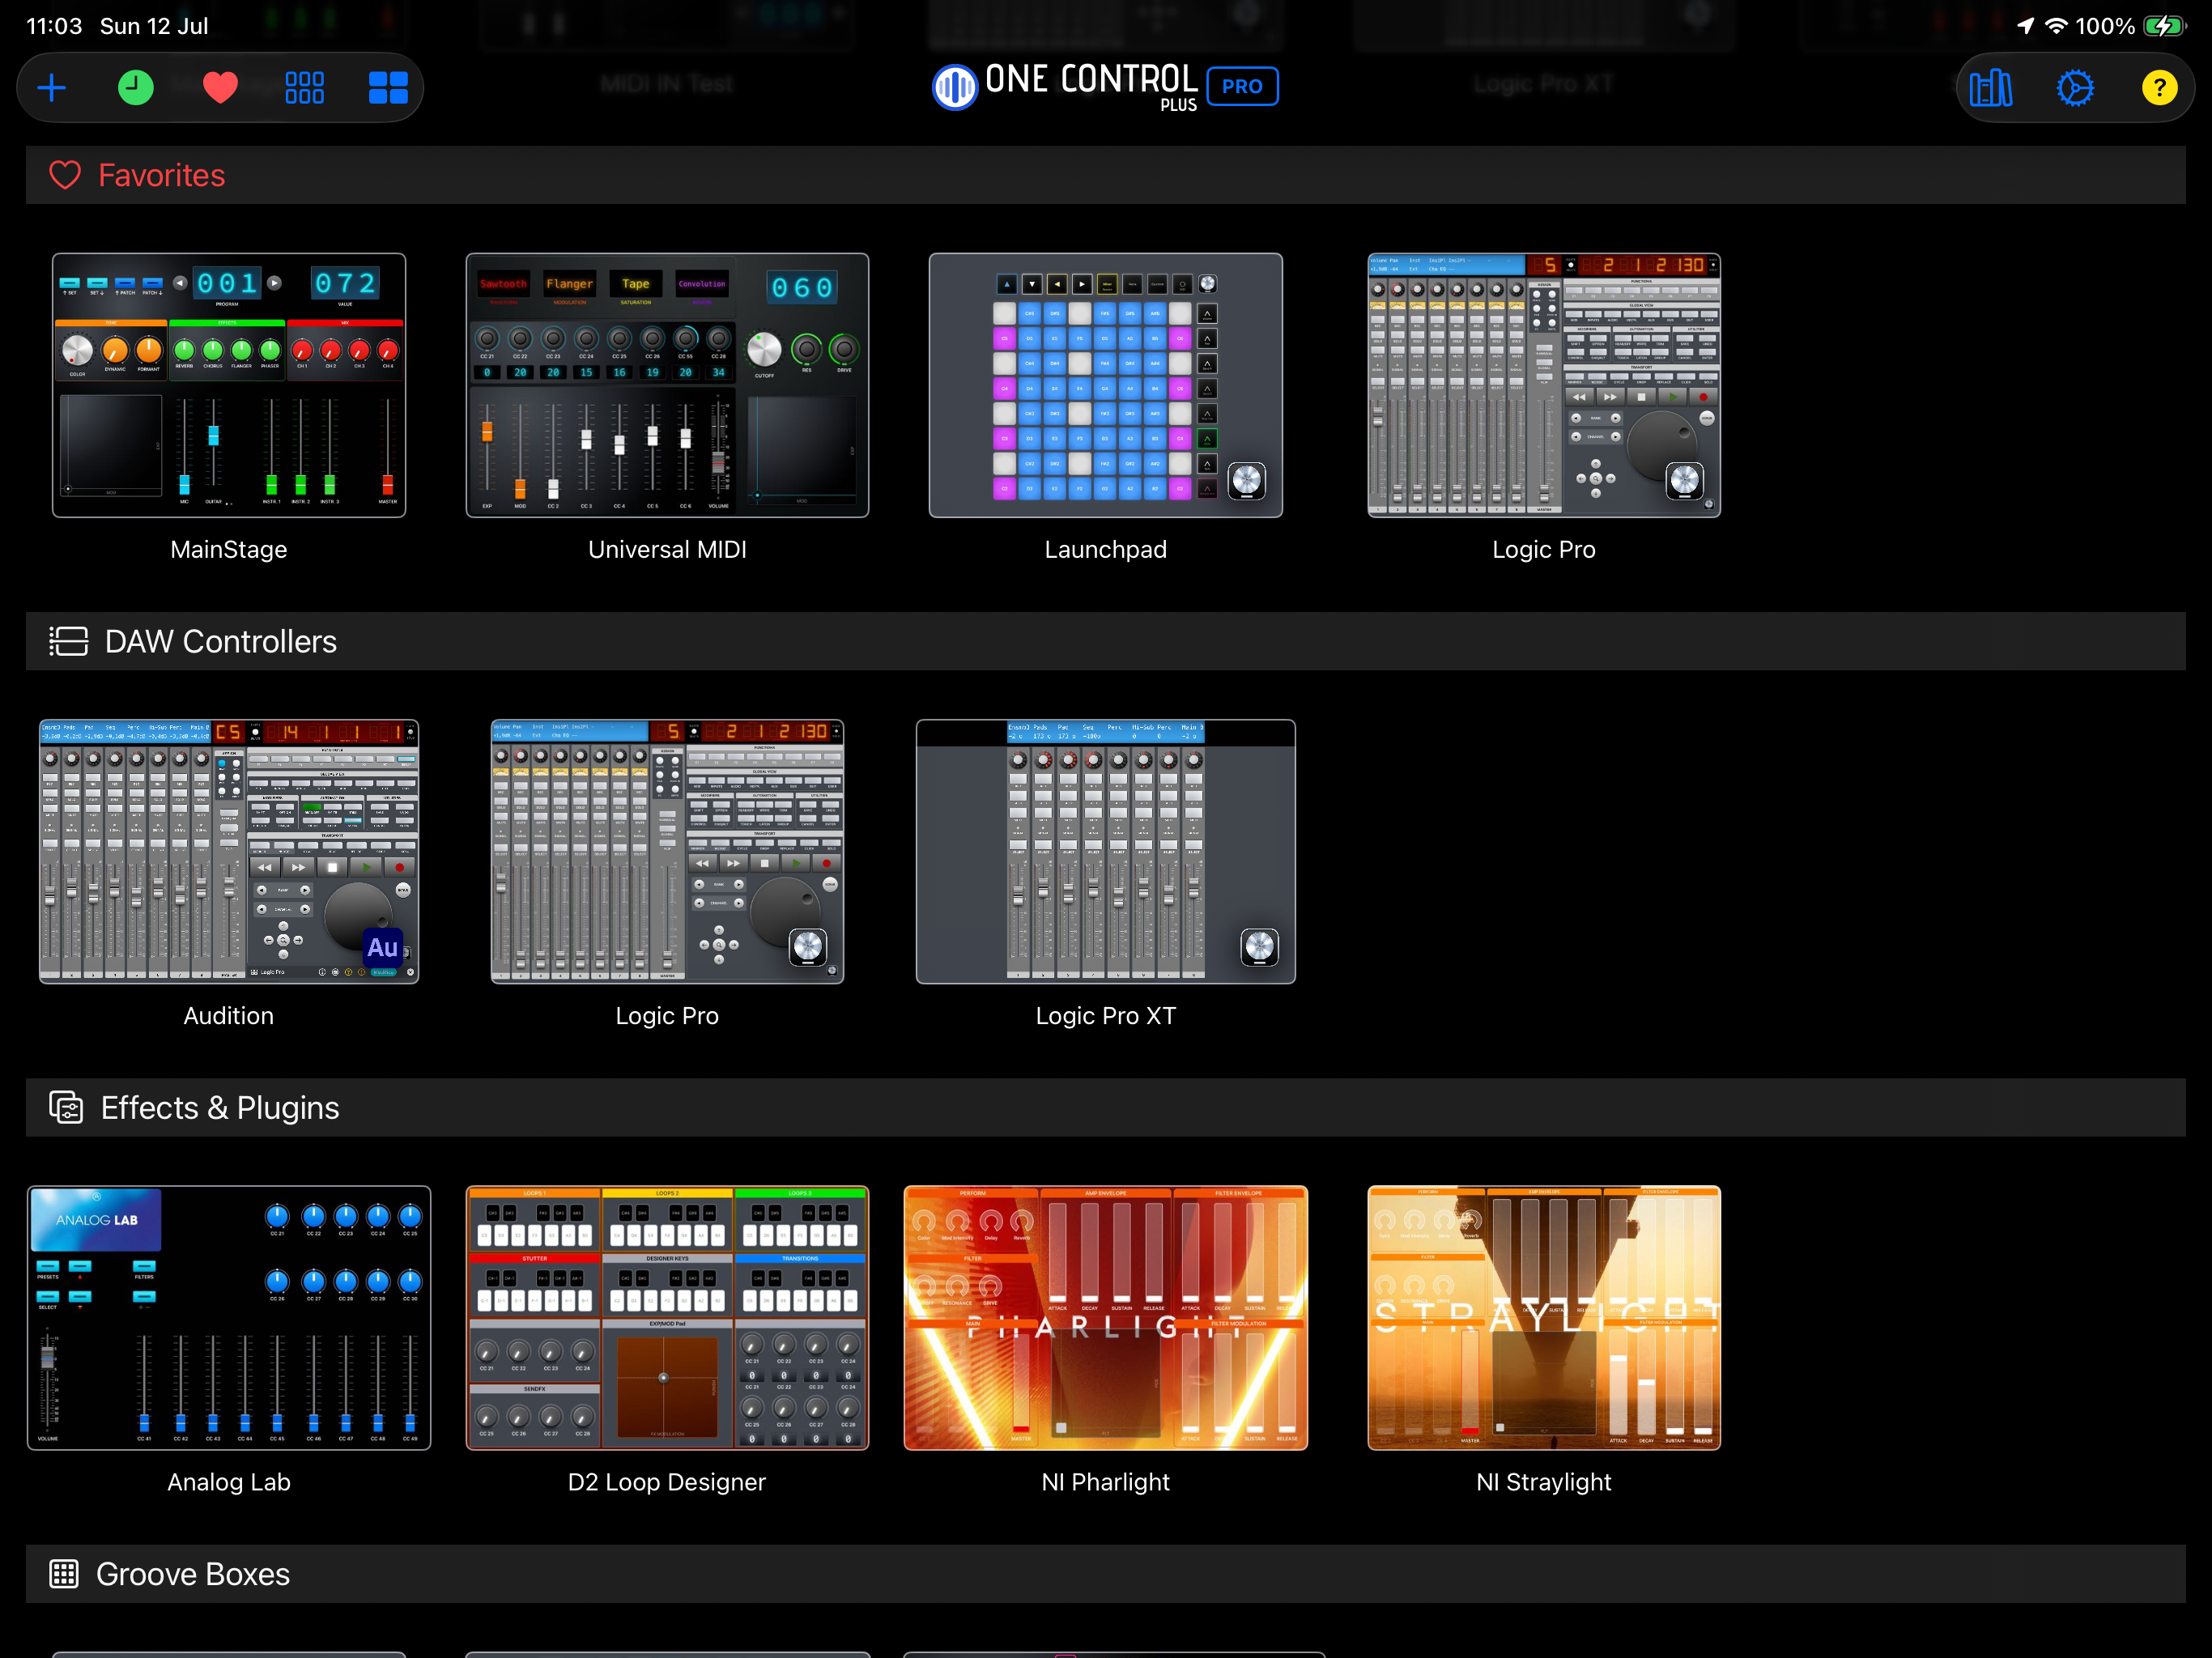Switch to the small grid view icon
Image resolution: width=2212 pixels, height=1658 pixels.
tap(304, 88)
